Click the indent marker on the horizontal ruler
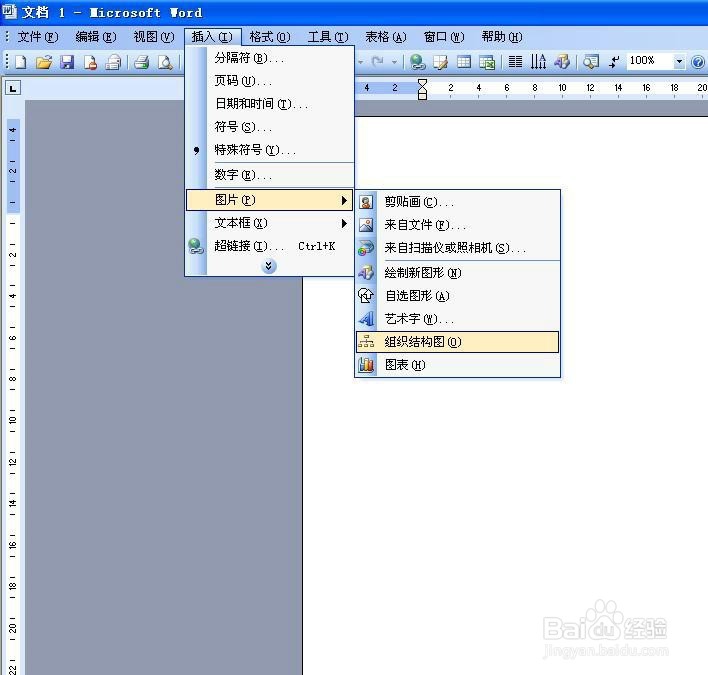This screenshot has width=708, height=675. tap(422, 89)
